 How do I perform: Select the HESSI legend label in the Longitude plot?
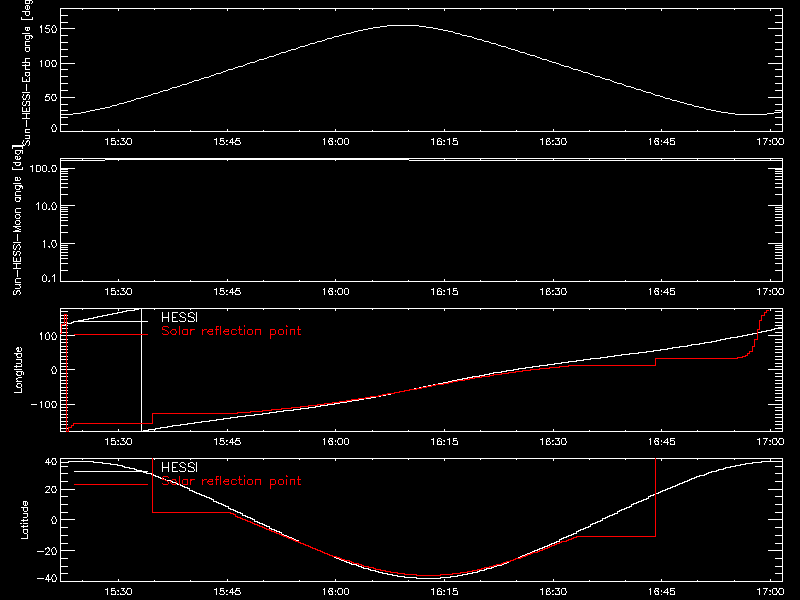tap(179, 317)
